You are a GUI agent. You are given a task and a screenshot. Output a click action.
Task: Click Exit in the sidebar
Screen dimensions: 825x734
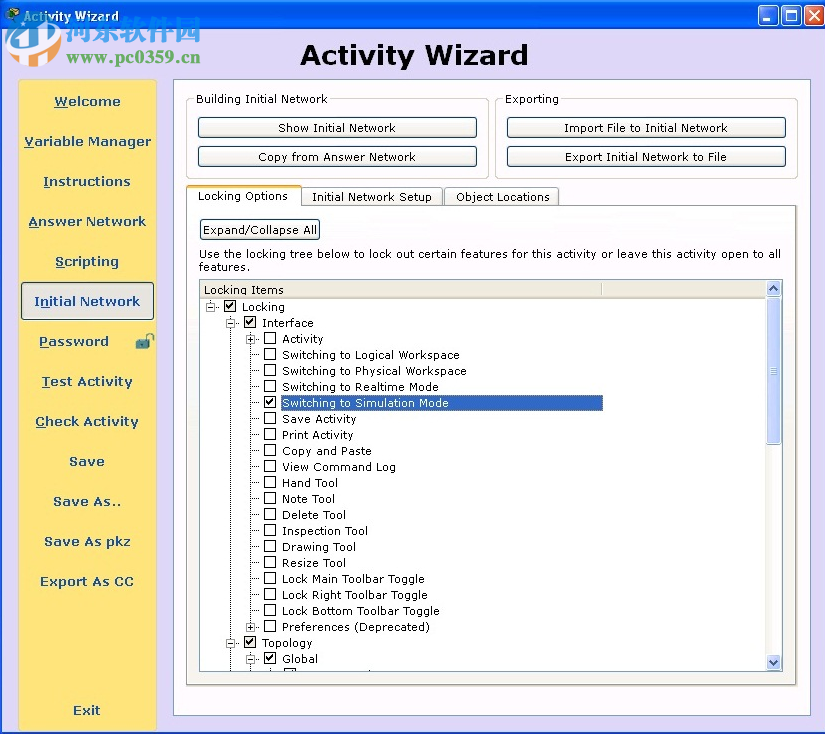pyautogui.click(x=87, y=710)
